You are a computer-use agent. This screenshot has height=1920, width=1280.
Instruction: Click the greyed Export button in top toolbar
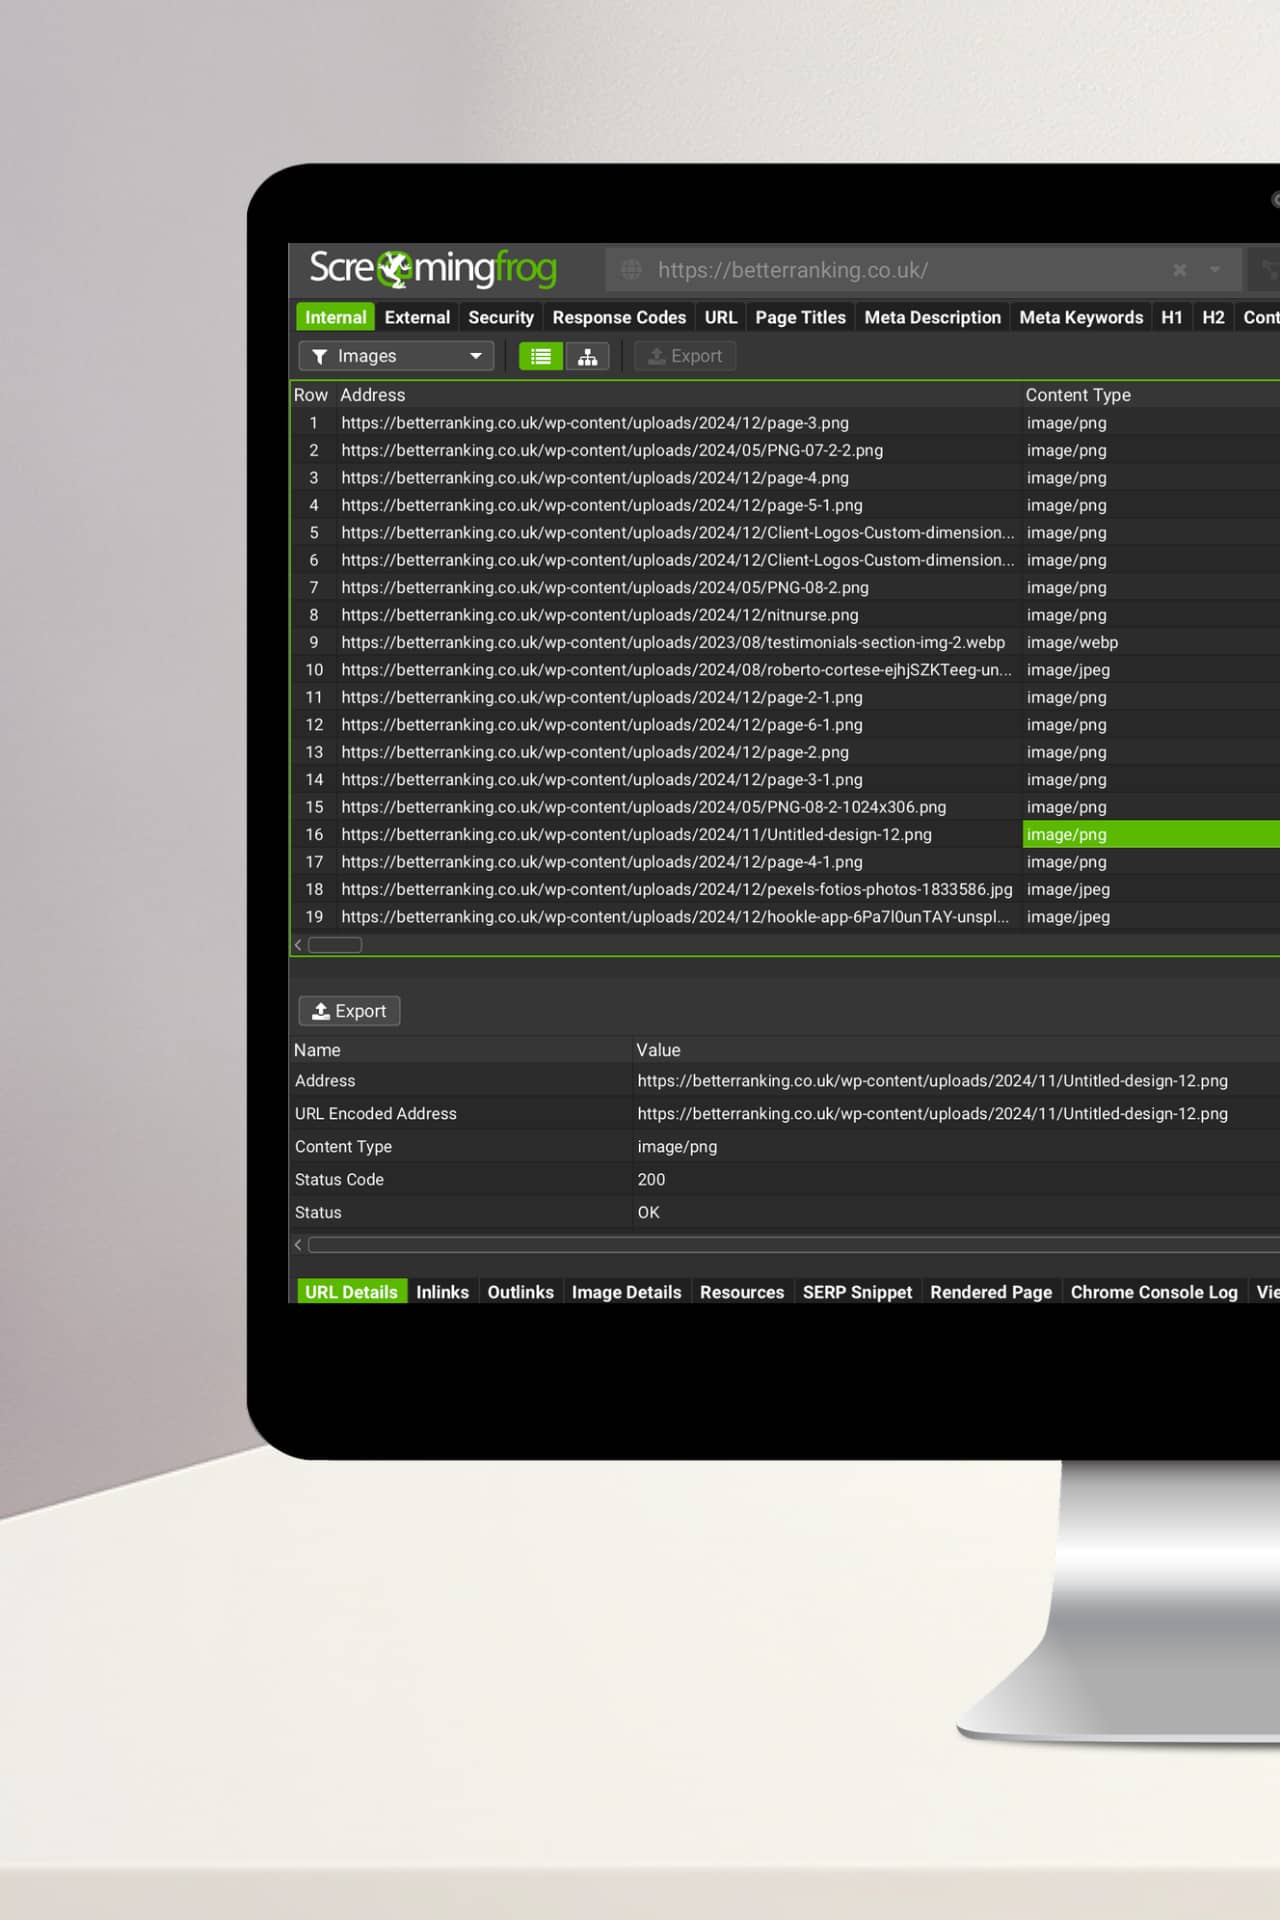tap(685, 356)
